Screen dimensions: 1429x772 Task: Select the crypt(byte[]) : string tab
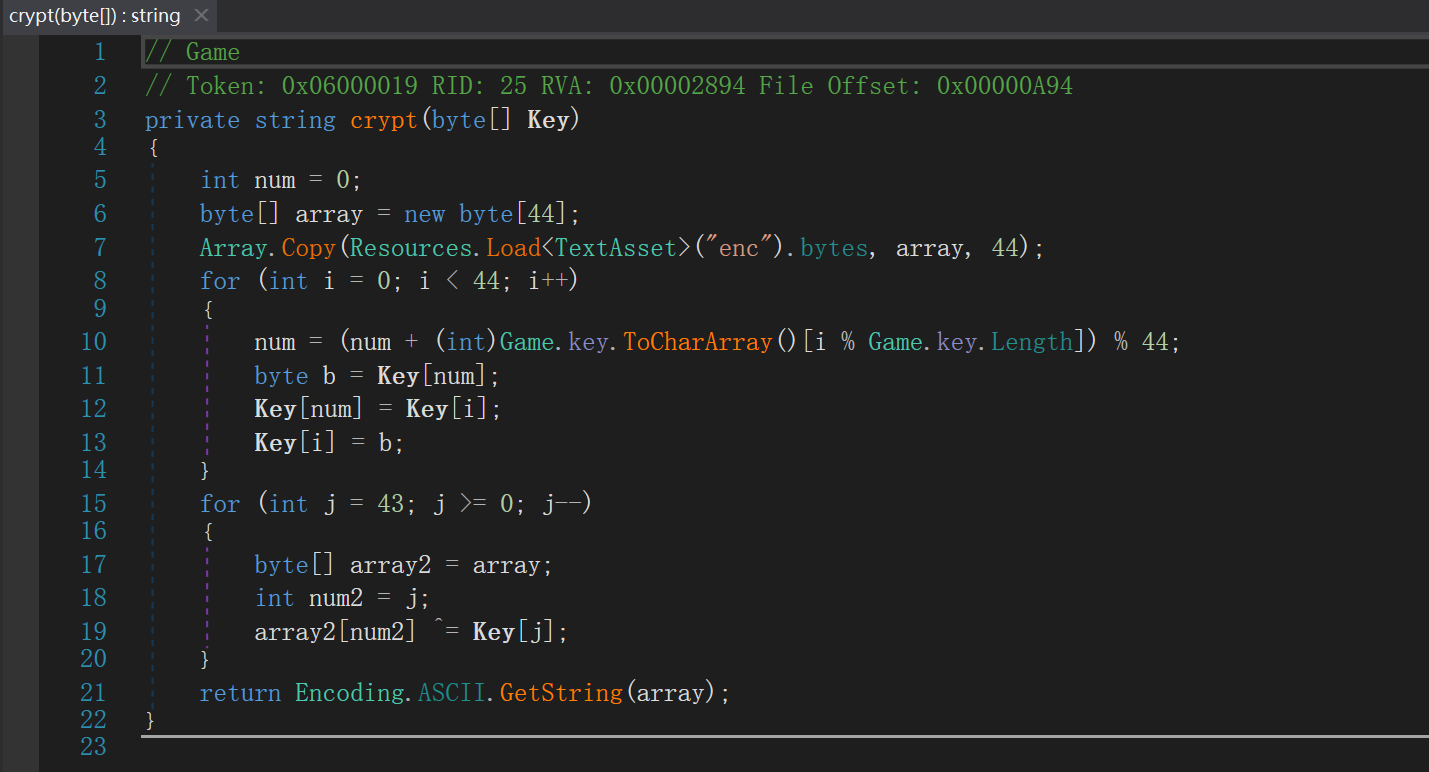tap(95, 16)
